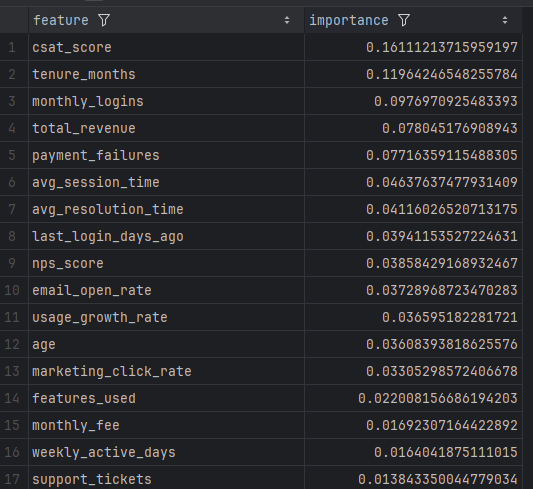Screen dimensions: 533x489
Task: Select the payment_failures importance value
Action: tap(413, 155)
